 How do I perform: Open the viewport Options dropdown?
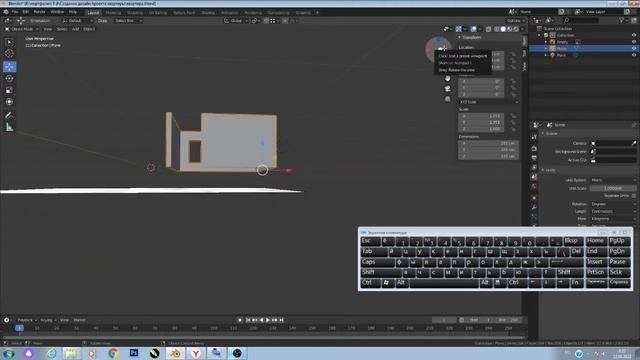516,20
